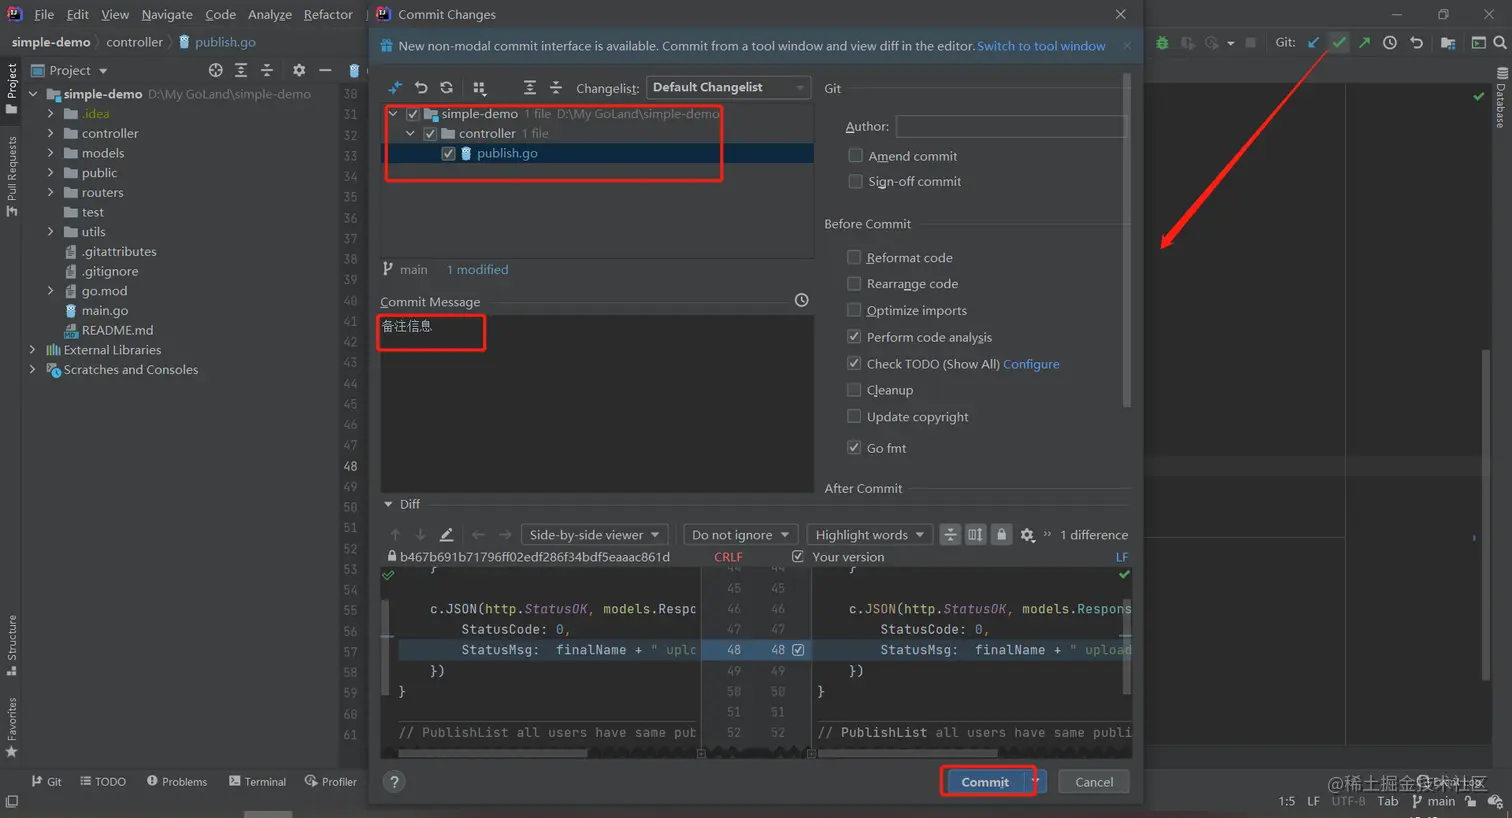This screenshot has height=818, width=1512.
Task: Click the Cancel button
Action: tap(1094, 782)
